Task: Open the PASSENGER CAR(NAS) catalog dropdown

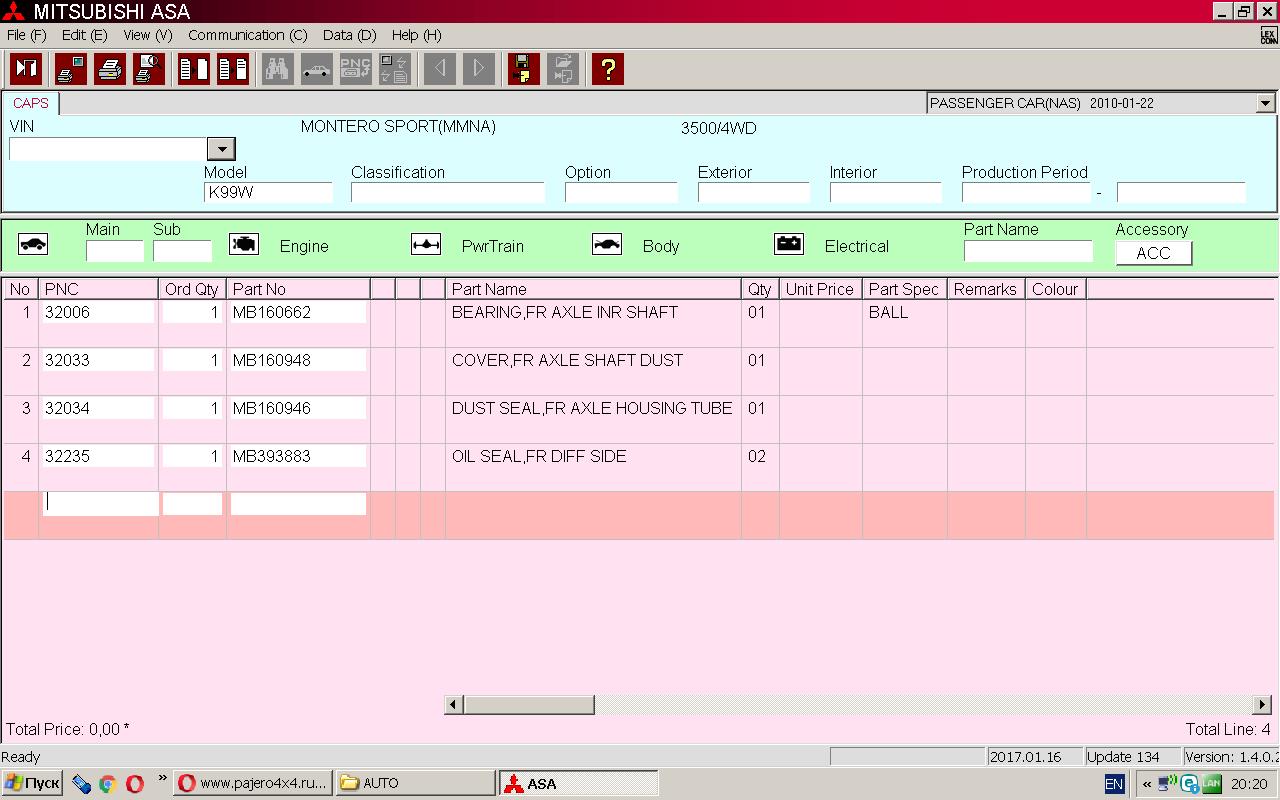Action: 1265,103
